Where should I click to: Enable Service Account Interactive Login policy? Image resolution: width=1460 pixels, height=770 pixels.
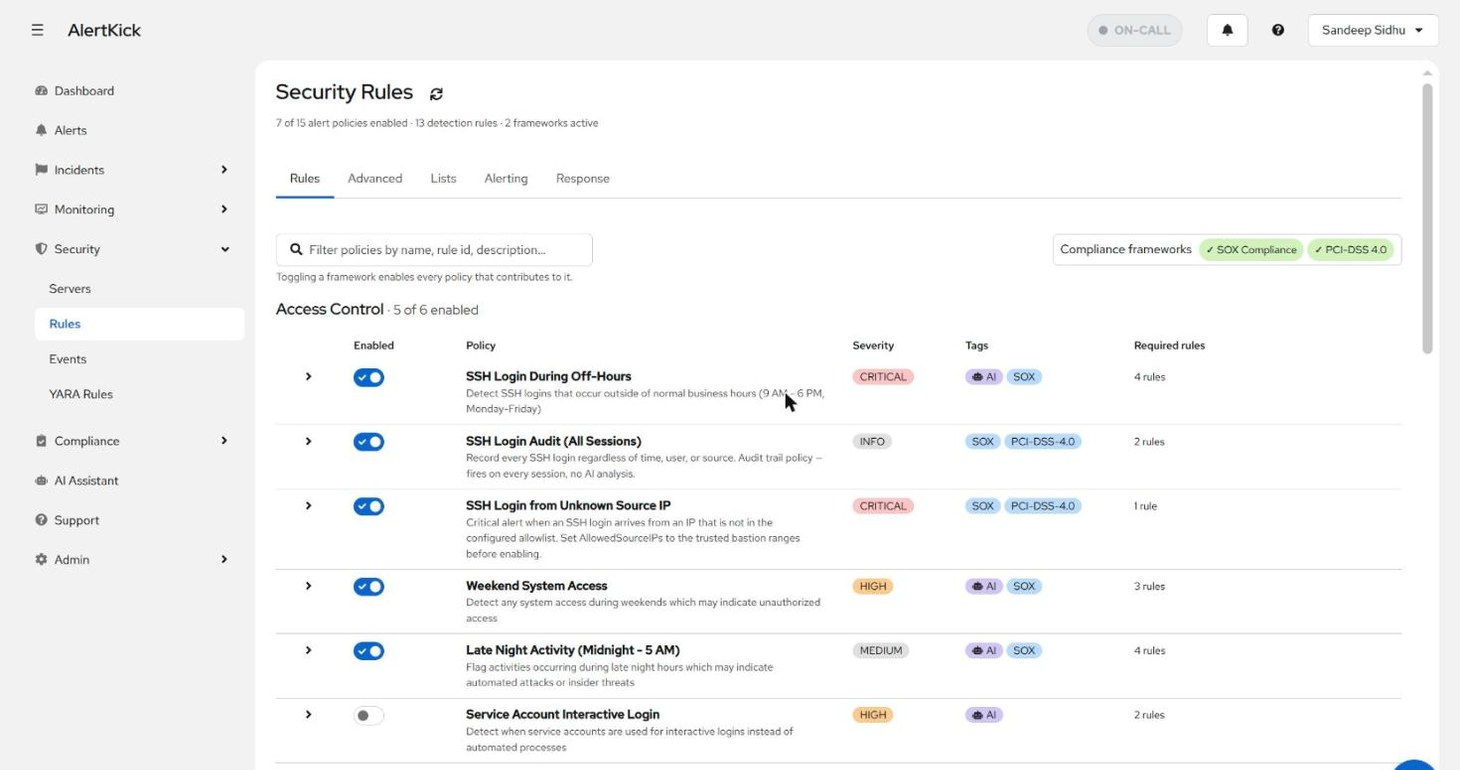tap(368, 715)
